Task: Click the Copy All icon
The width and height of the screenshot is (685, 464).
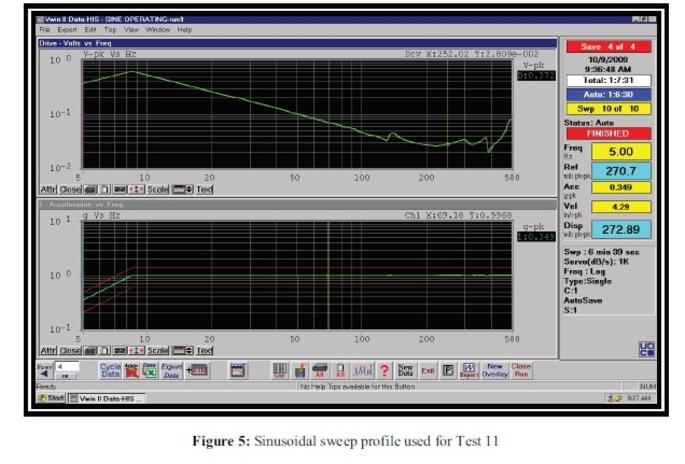Action: pyautogui.click(x=340, y=371)
